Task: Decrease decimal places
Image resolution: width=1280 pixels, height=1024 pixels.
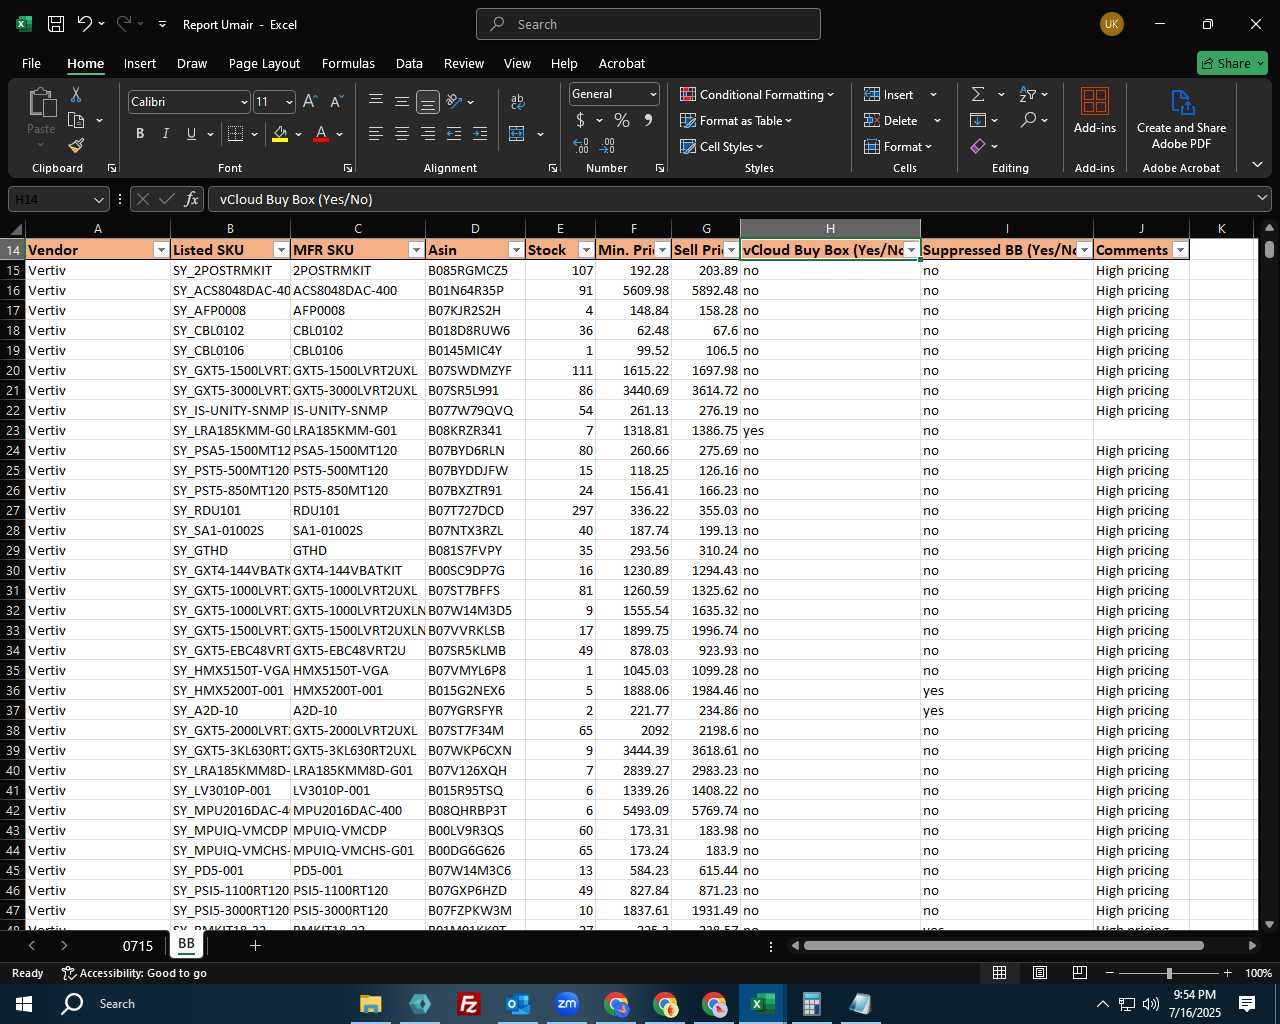Action: pos(608,146)
